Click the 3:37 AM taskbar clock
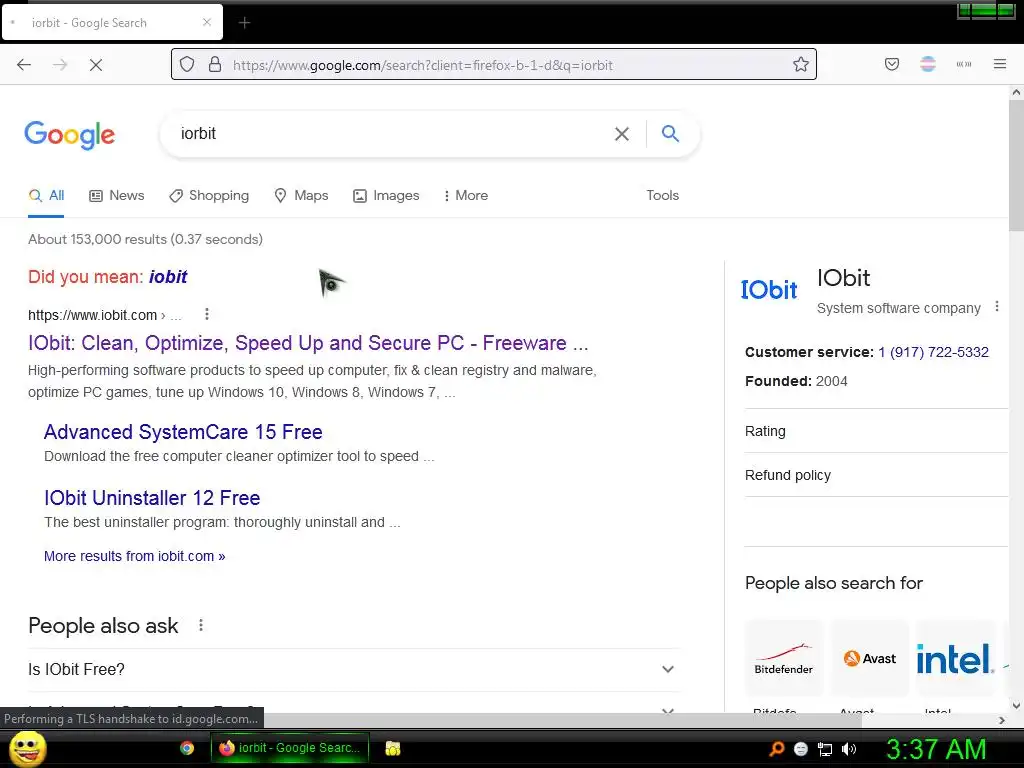1024x768 pixels. click(x=936, y=749)
